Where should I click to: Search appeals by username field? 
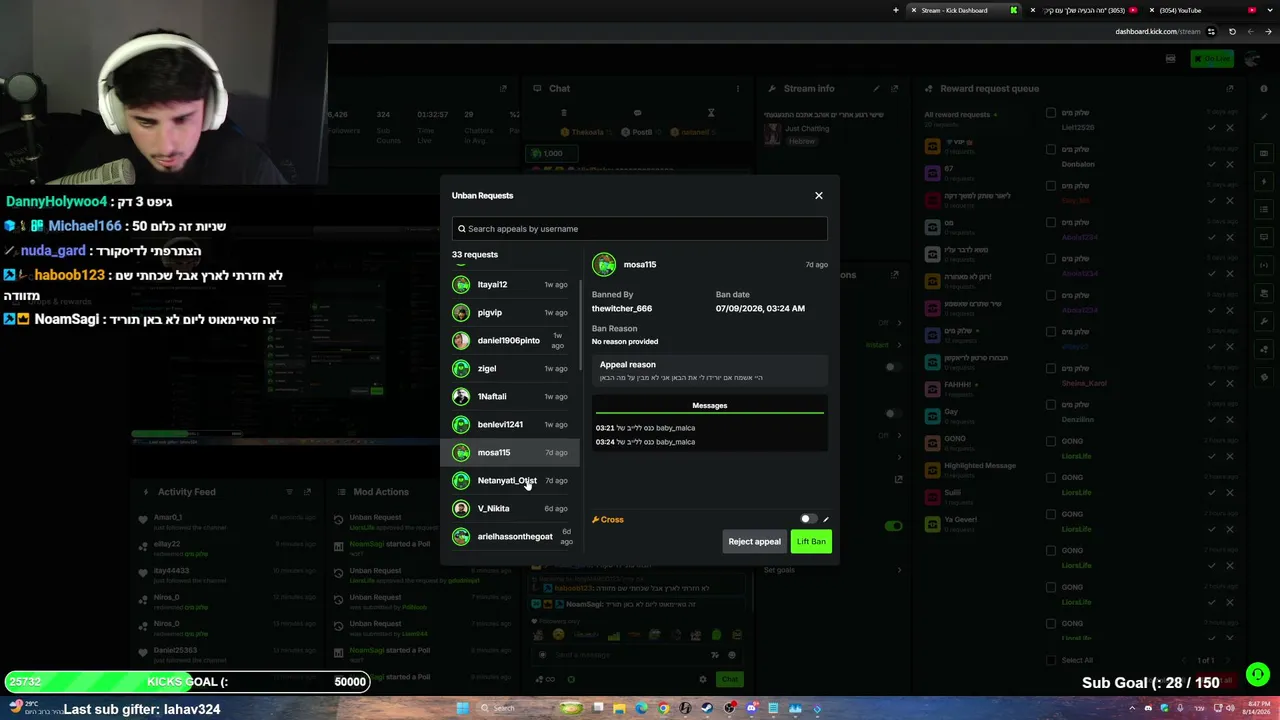(640, 229)
